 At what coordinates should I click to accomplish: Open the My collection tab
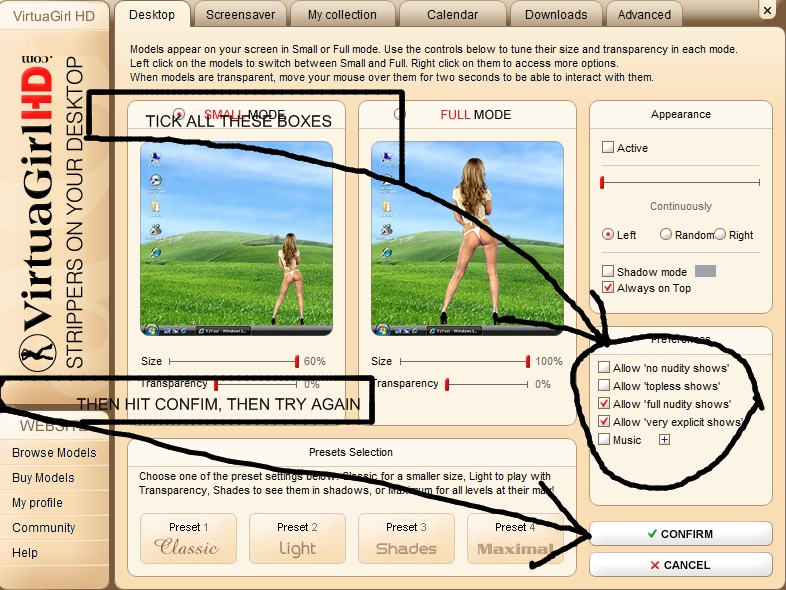(x=342, y=15)
